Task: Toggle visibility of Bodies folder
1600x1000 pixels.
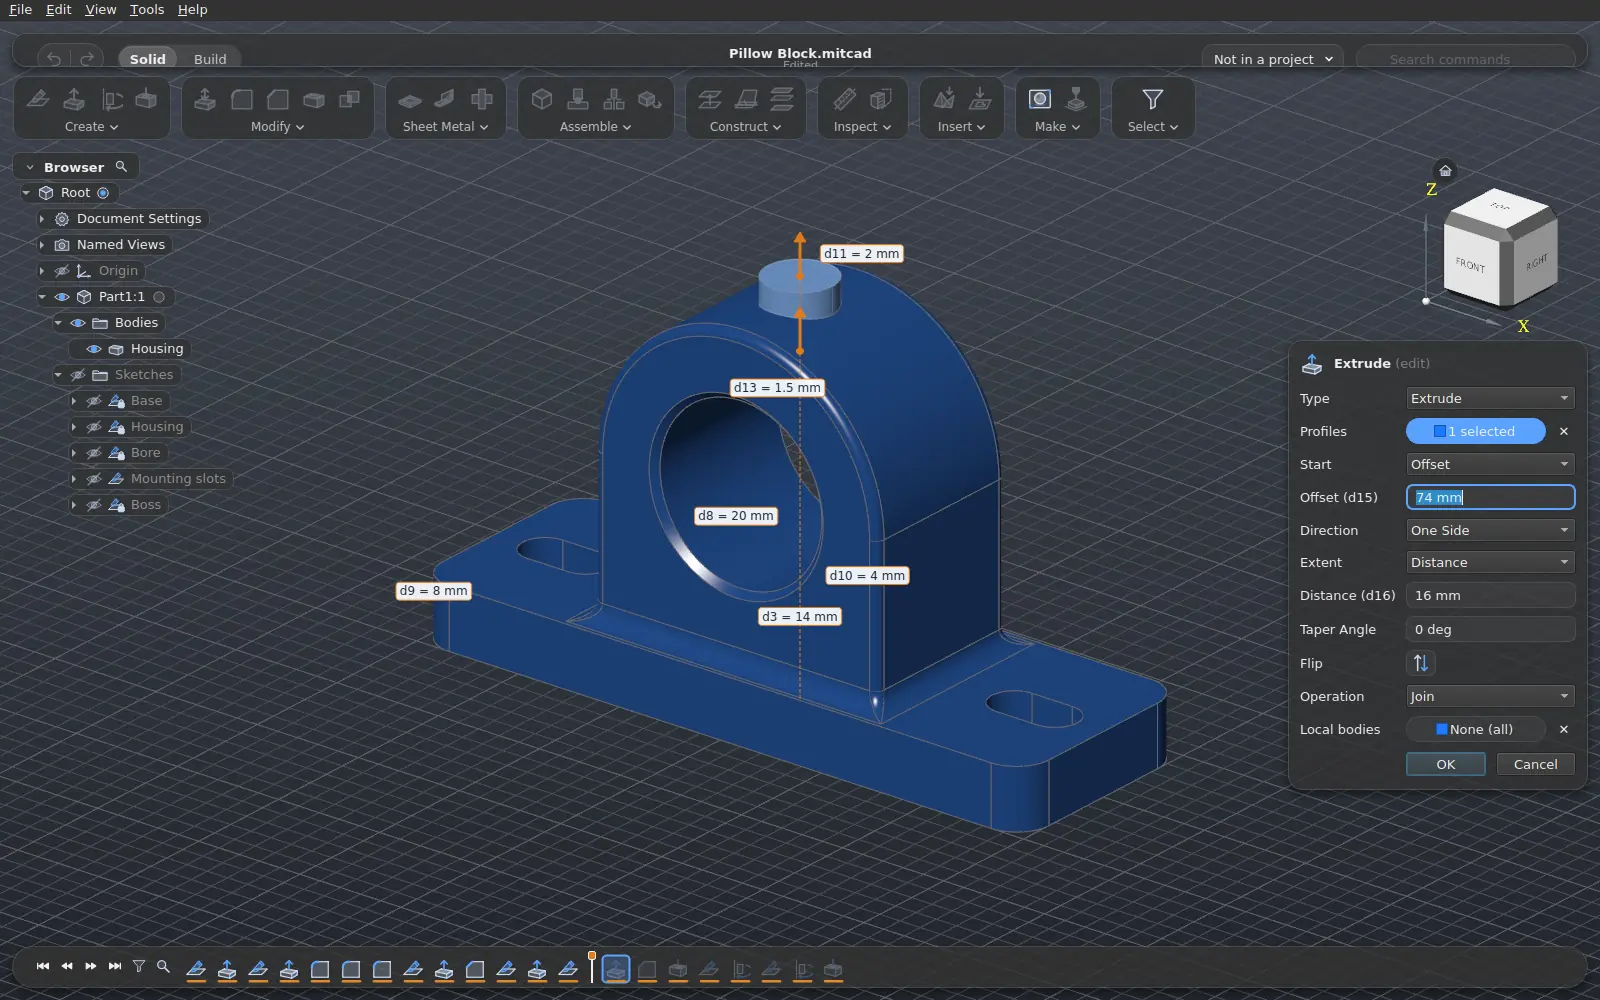Action: point(78,323)
